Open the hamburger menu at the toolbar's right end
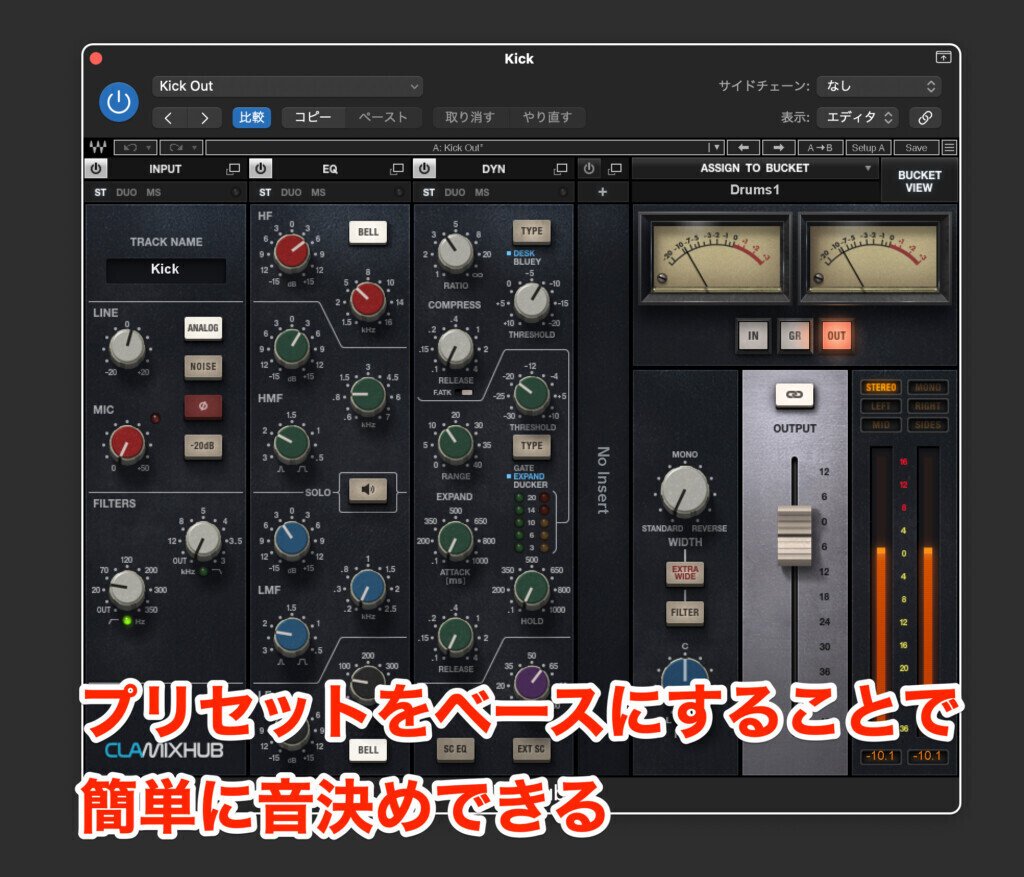Screen dimensions: 1024x877 pos(952,147)
